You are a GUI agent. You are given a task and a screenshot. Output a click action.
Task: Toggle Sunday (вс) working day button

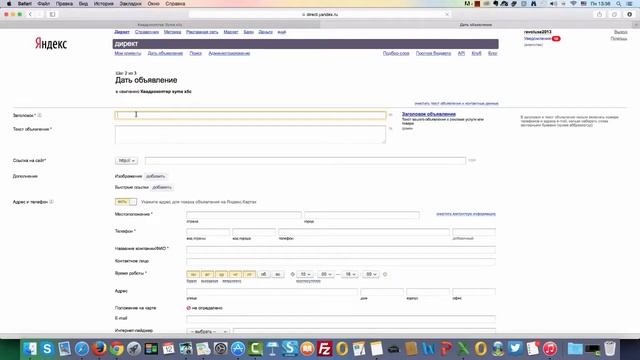tap(278, 274)
